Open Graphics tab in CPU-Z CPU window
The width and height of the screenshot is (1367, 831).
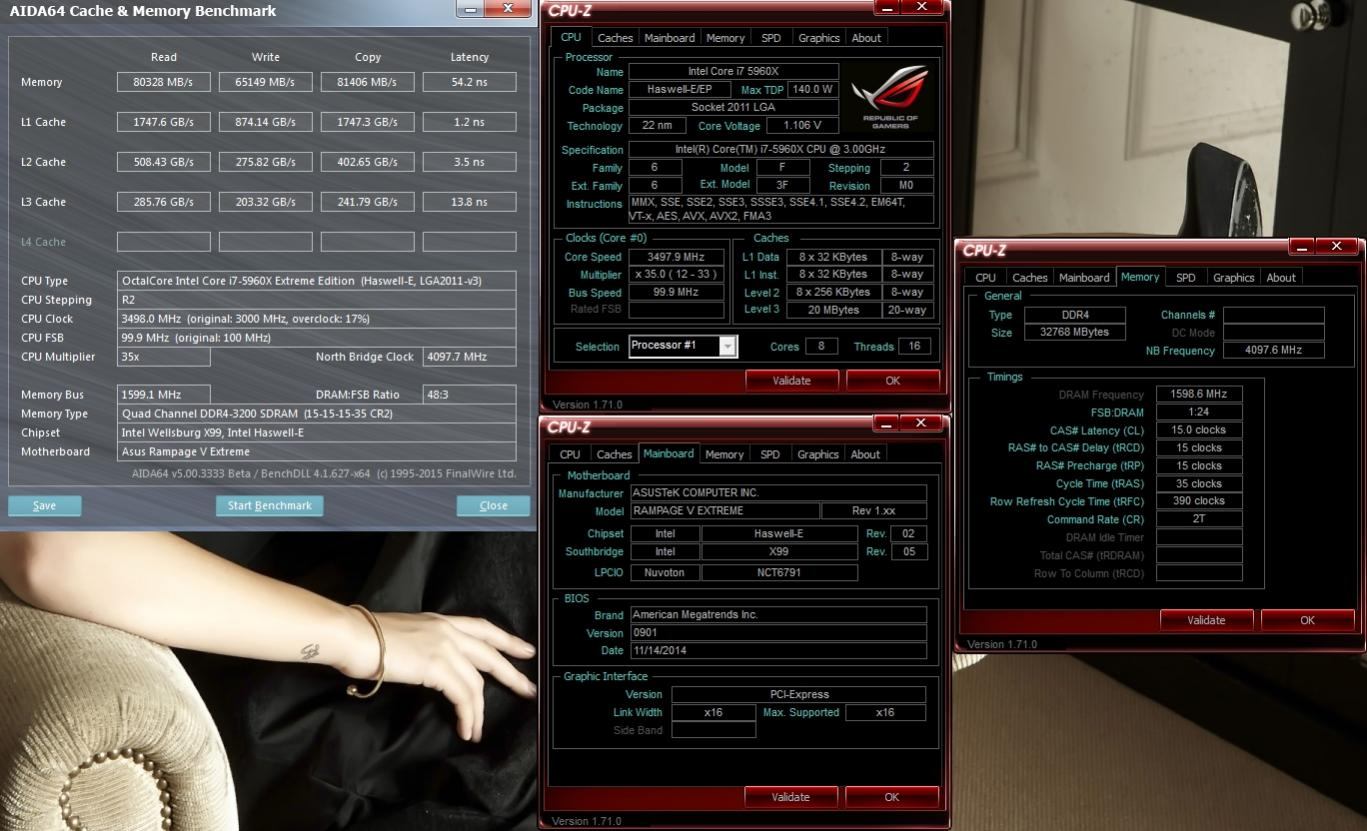pos(819,38)
